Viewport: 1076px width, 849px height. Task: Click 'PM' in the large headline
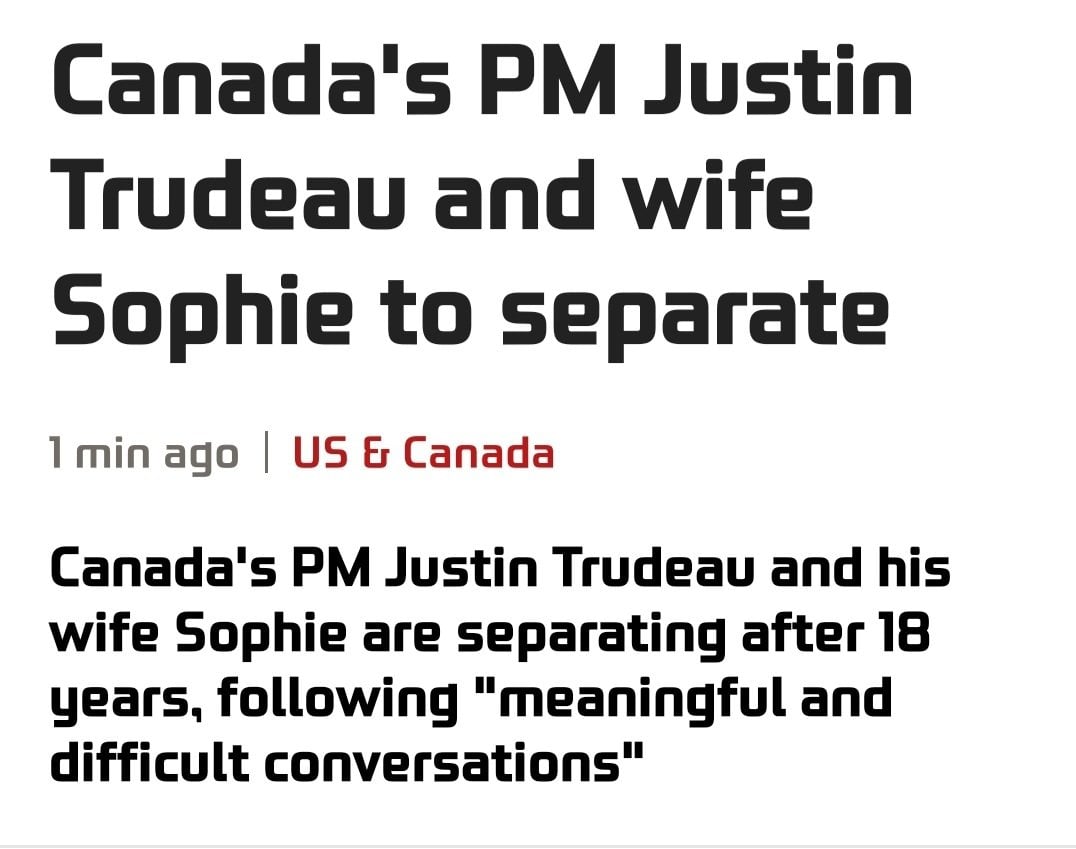tap(548, 79)
